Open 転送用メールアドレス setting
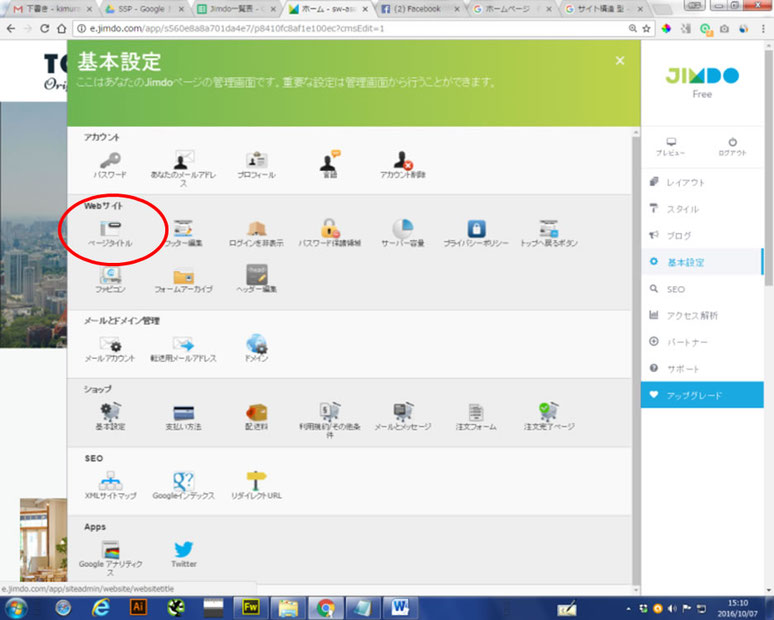The height and width of the screenshot is (620, 774). (183, 349)
